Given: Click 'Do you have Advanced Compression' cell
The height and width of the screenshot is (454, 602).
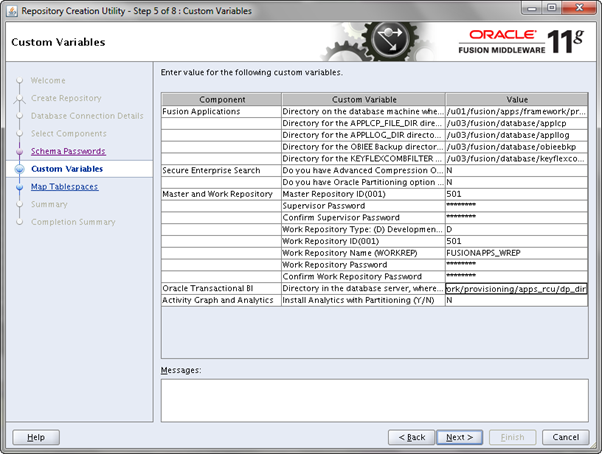Looking at the screenshot, I should 364,170.
